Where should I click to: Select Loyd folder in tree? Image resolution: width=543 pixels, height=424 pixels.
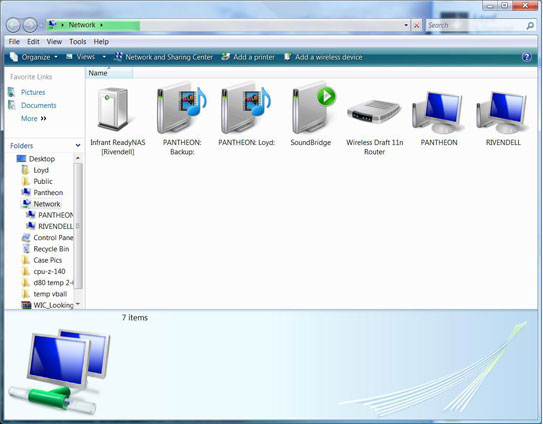click(x=41, y=170)
